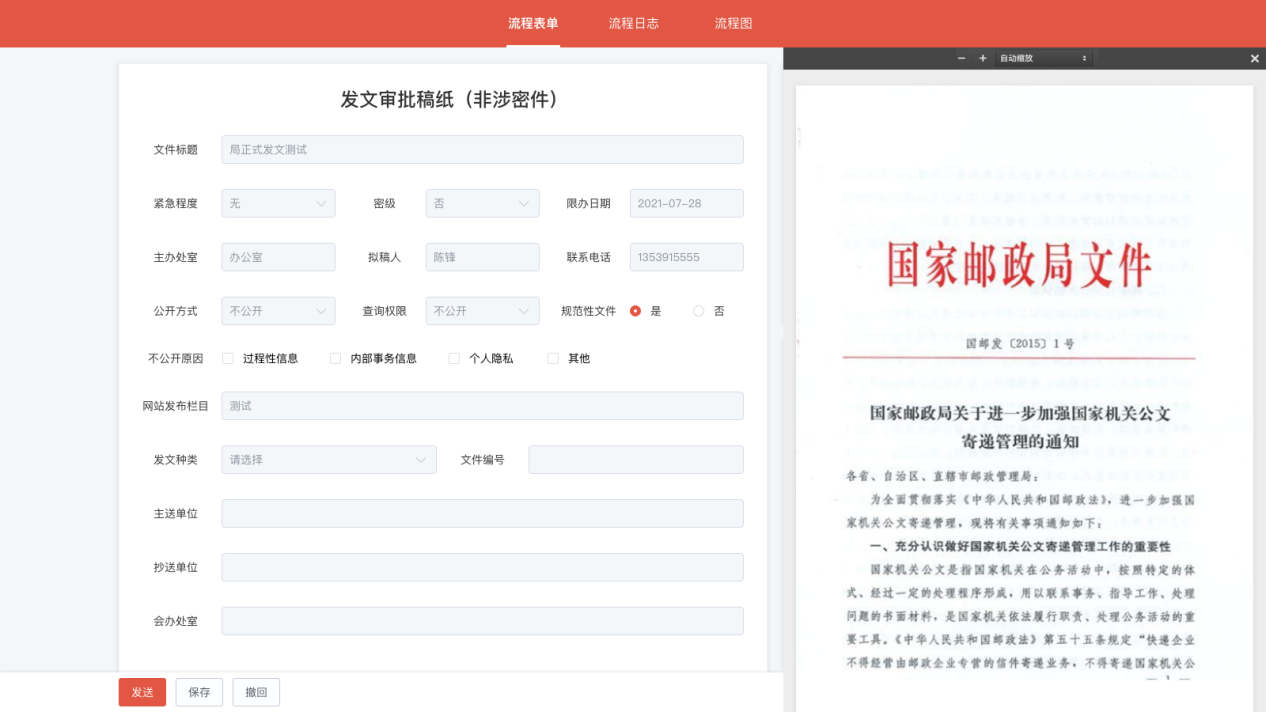Viewport: 1266px width, 712px height.
Task: Close the document preview panel
Action: coord(1254,59)
